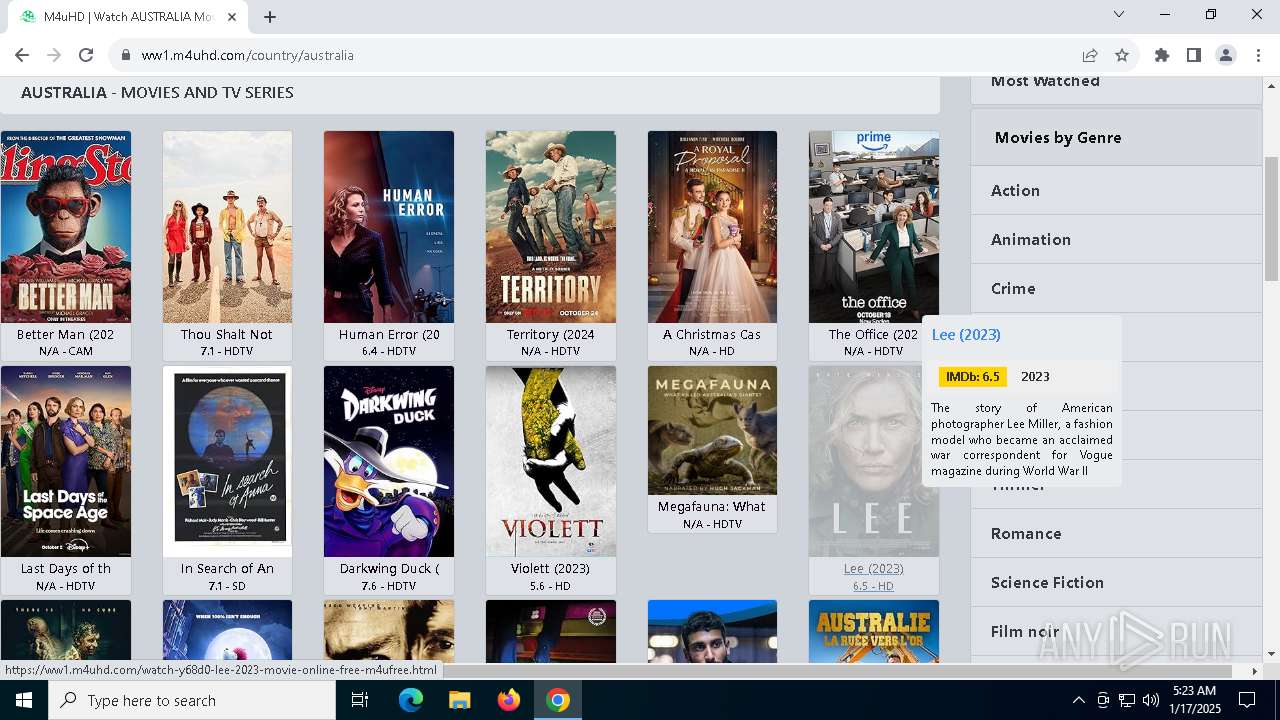The height and width of the screenshot is (720, 1280).
Task: Reload the current page
Action: 86,55
